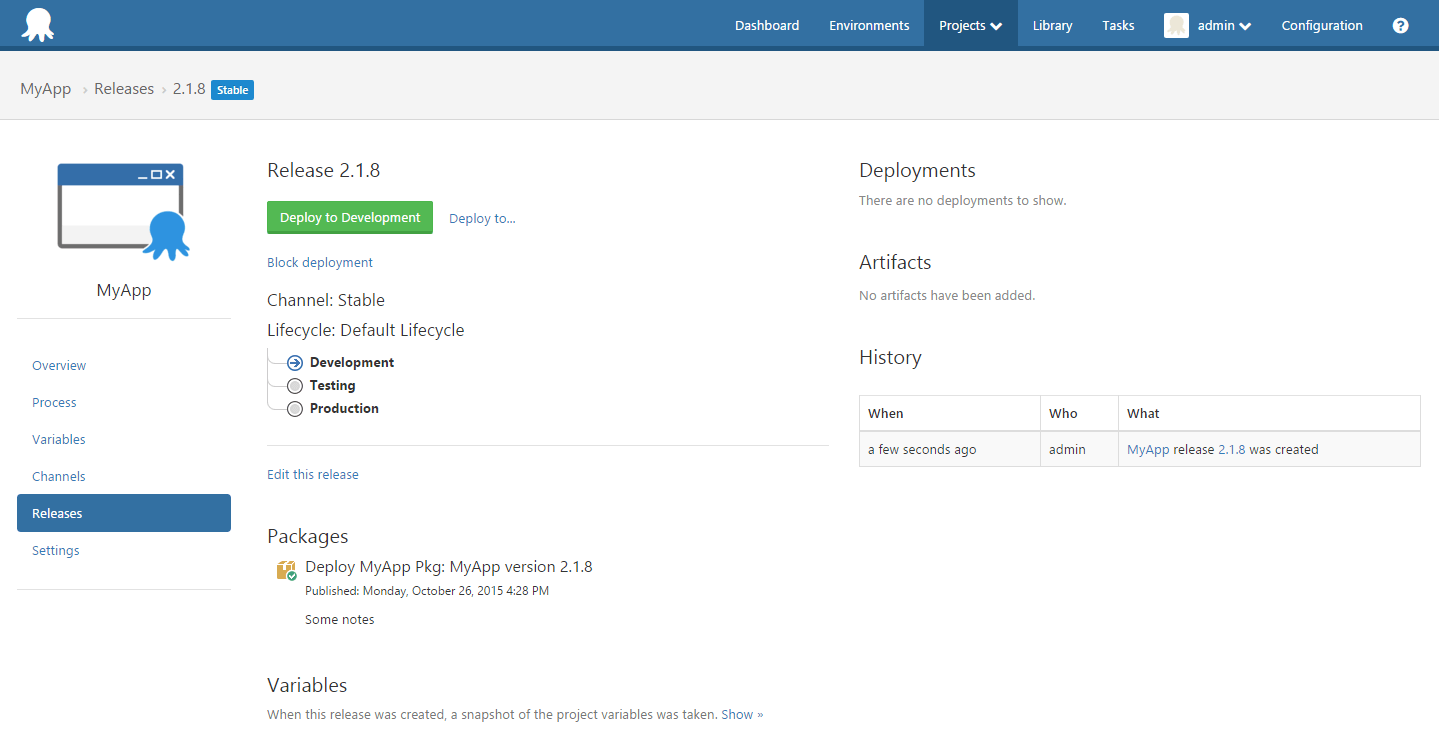Go to the Dashboard menu item

(767, 26)
